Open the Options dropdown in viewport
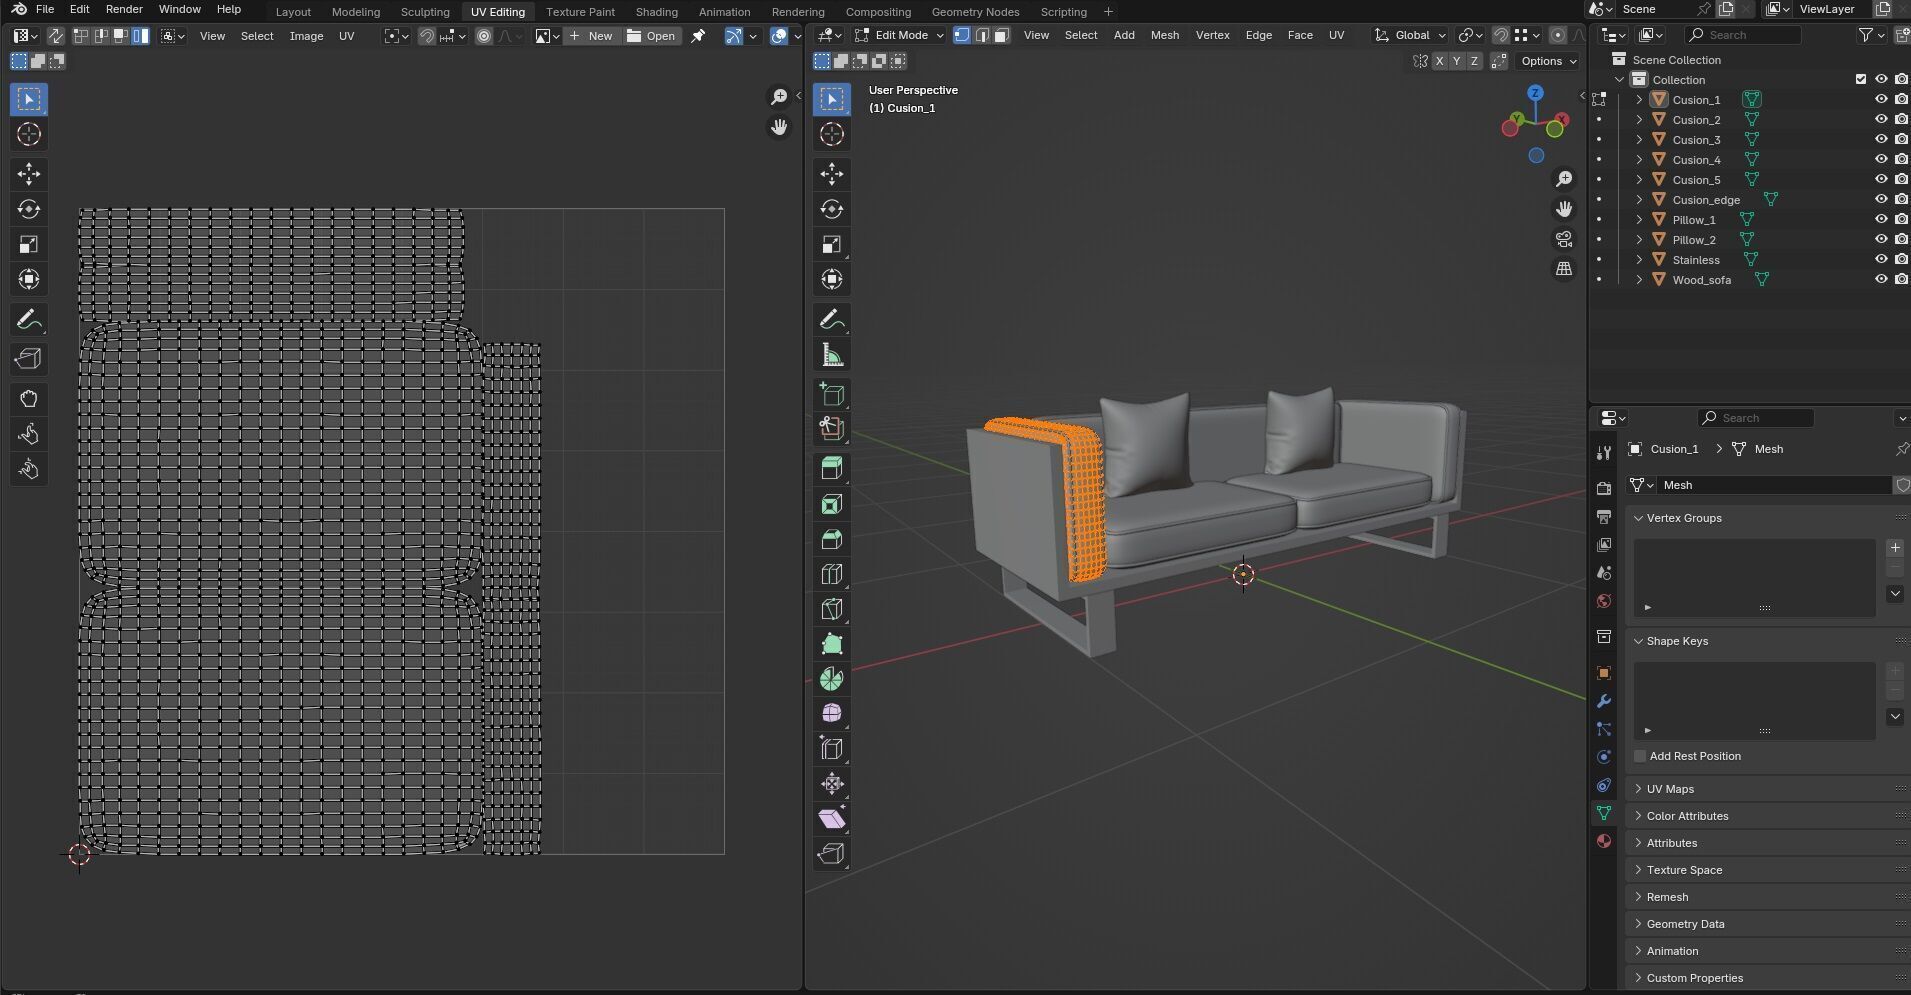1911x995 pixels. (1548, 61)
